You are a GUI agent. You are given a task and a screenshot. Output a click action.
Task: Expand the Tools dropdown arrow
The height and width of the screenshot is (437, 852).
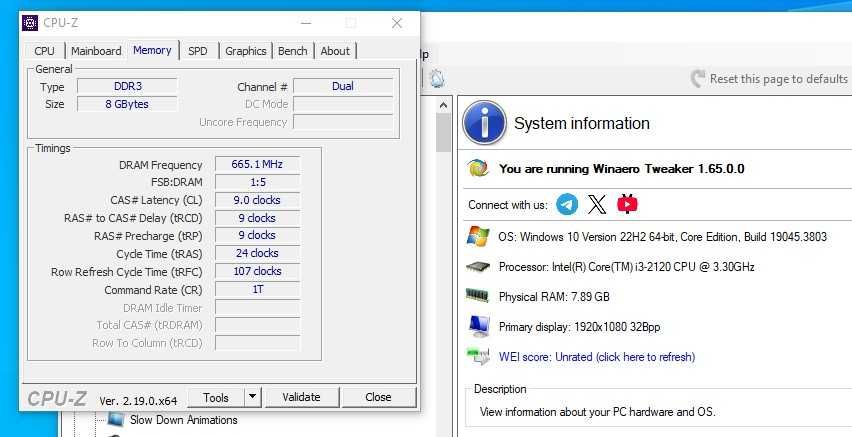(x=253, y=397)
